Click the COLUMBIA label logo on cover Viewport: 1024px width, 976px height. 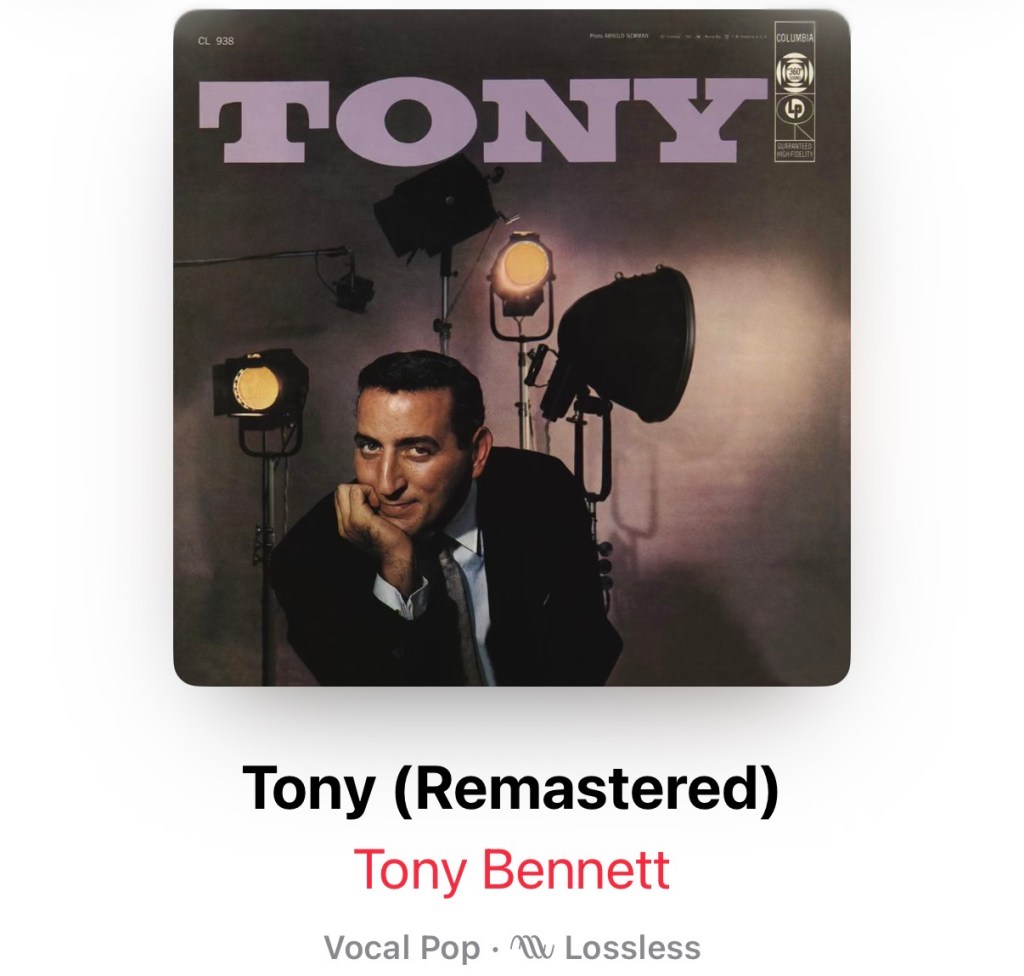coord(794,39)
